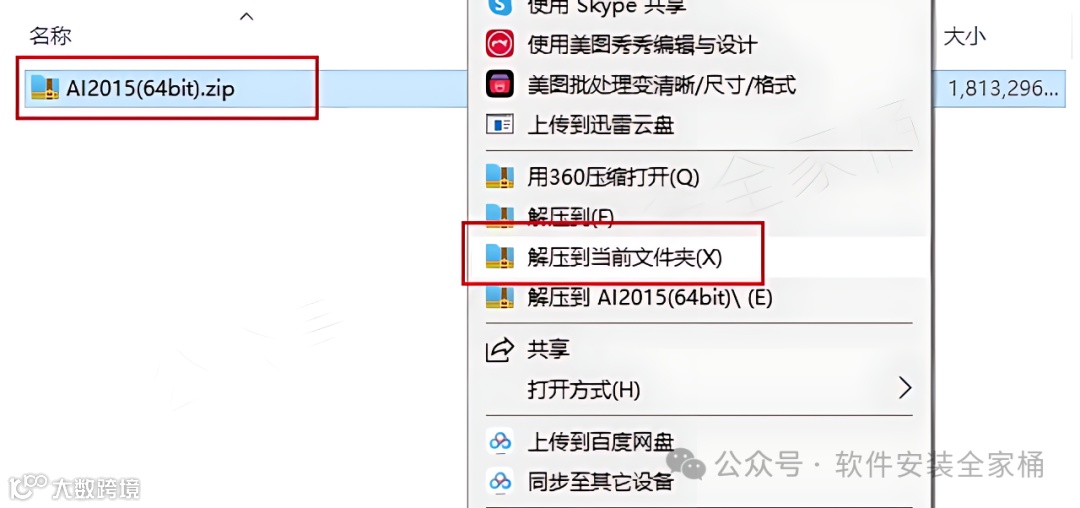1080x508 pixels.
Task: Click the red Meitu Xiuxiu editor icon
Action: click(x=500, y=45)
